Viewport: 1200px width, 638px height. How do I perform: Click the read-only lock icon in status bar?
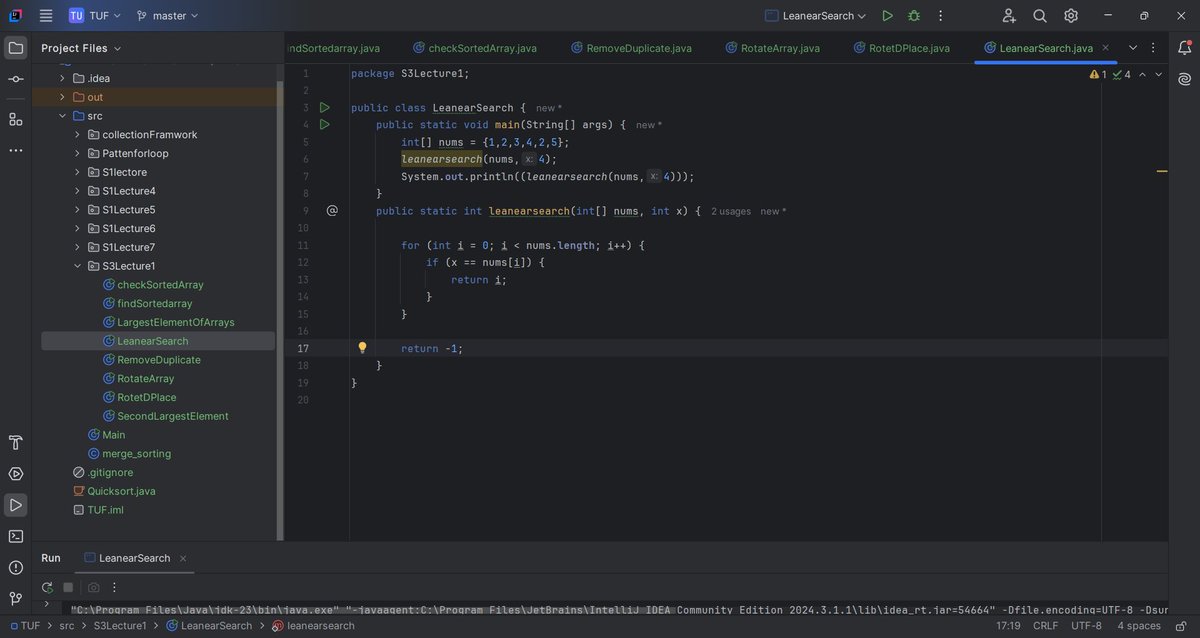coord(1181,626)
